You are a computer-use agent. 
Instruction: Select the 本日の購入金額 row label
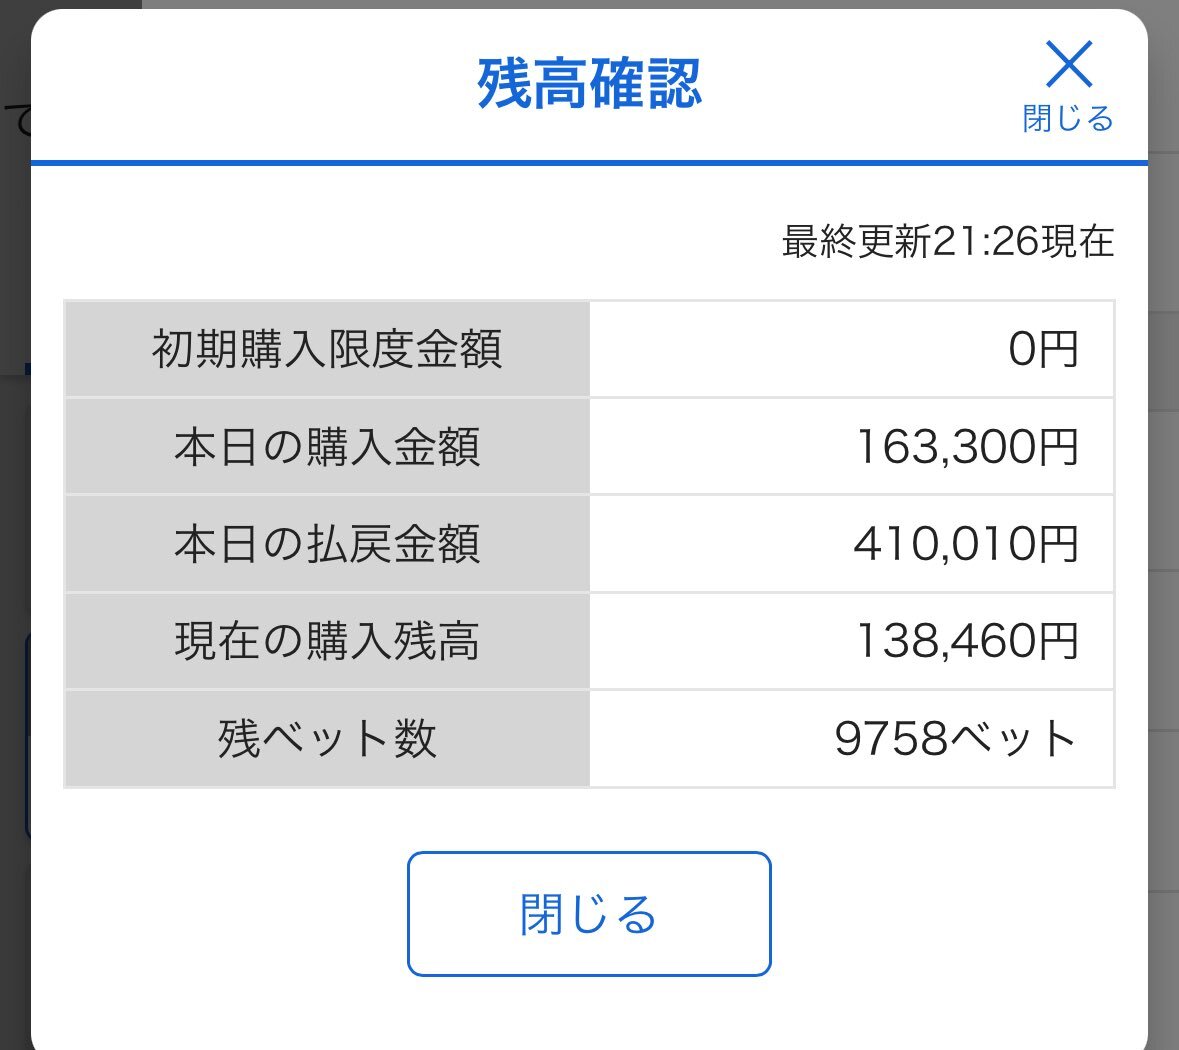click(x=327, y=447)
